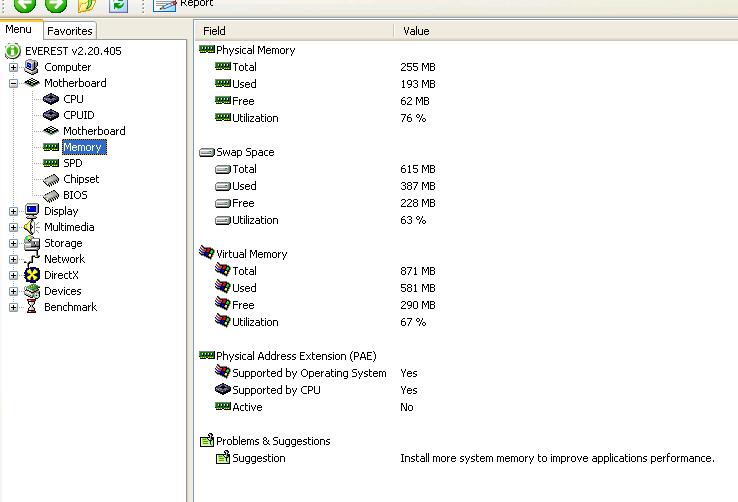The height and width of the screenshot is (502, 738).
Task: Select the Chipset tree item
Action: [x=81, y=179]
